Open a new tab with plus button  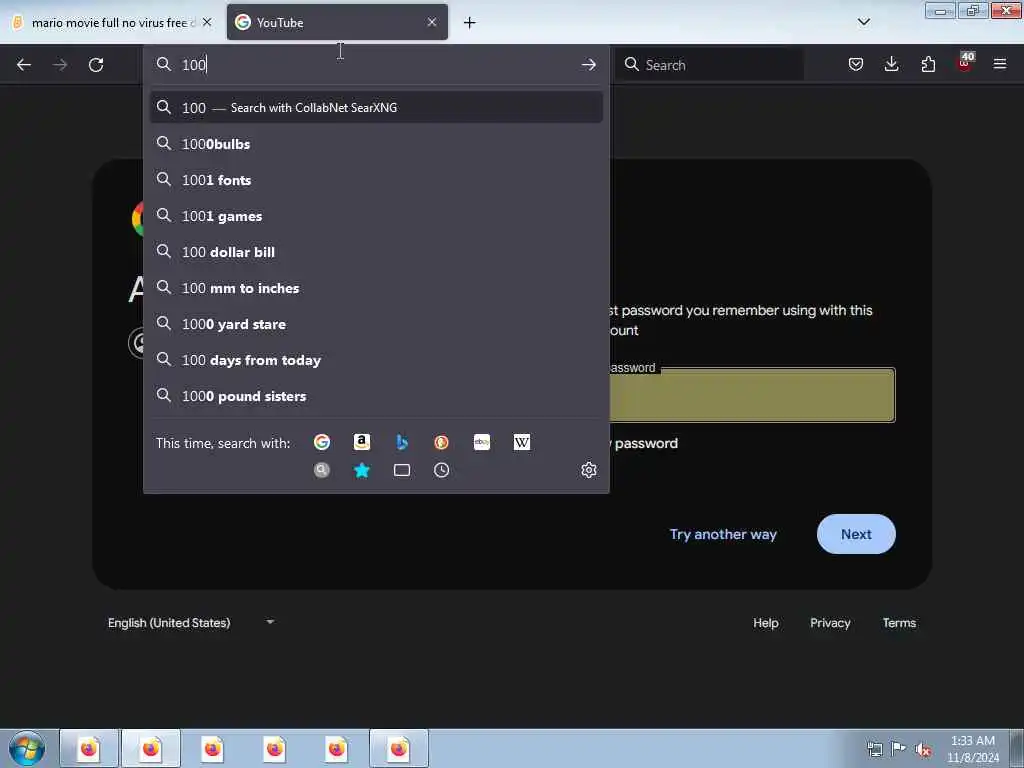(470, 23)
